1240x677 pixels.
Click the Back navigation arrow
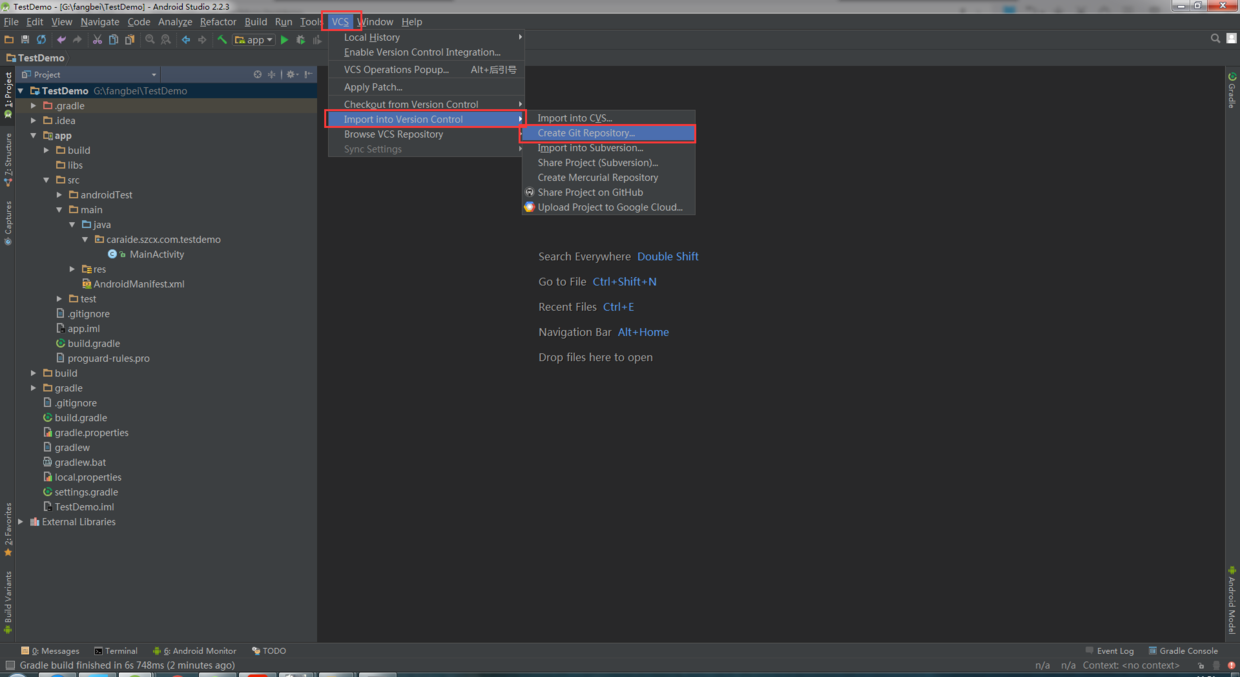186,40
